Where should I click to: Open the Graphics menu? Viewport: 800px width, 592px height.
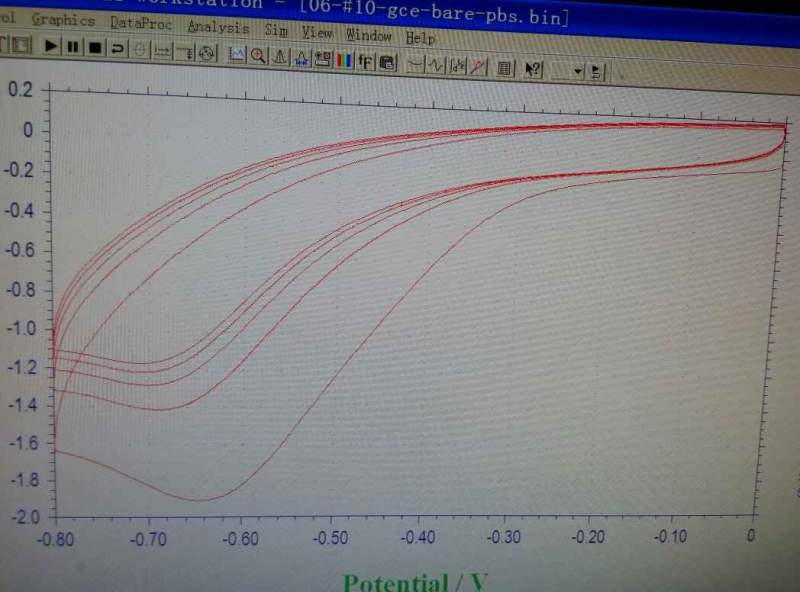63,20
